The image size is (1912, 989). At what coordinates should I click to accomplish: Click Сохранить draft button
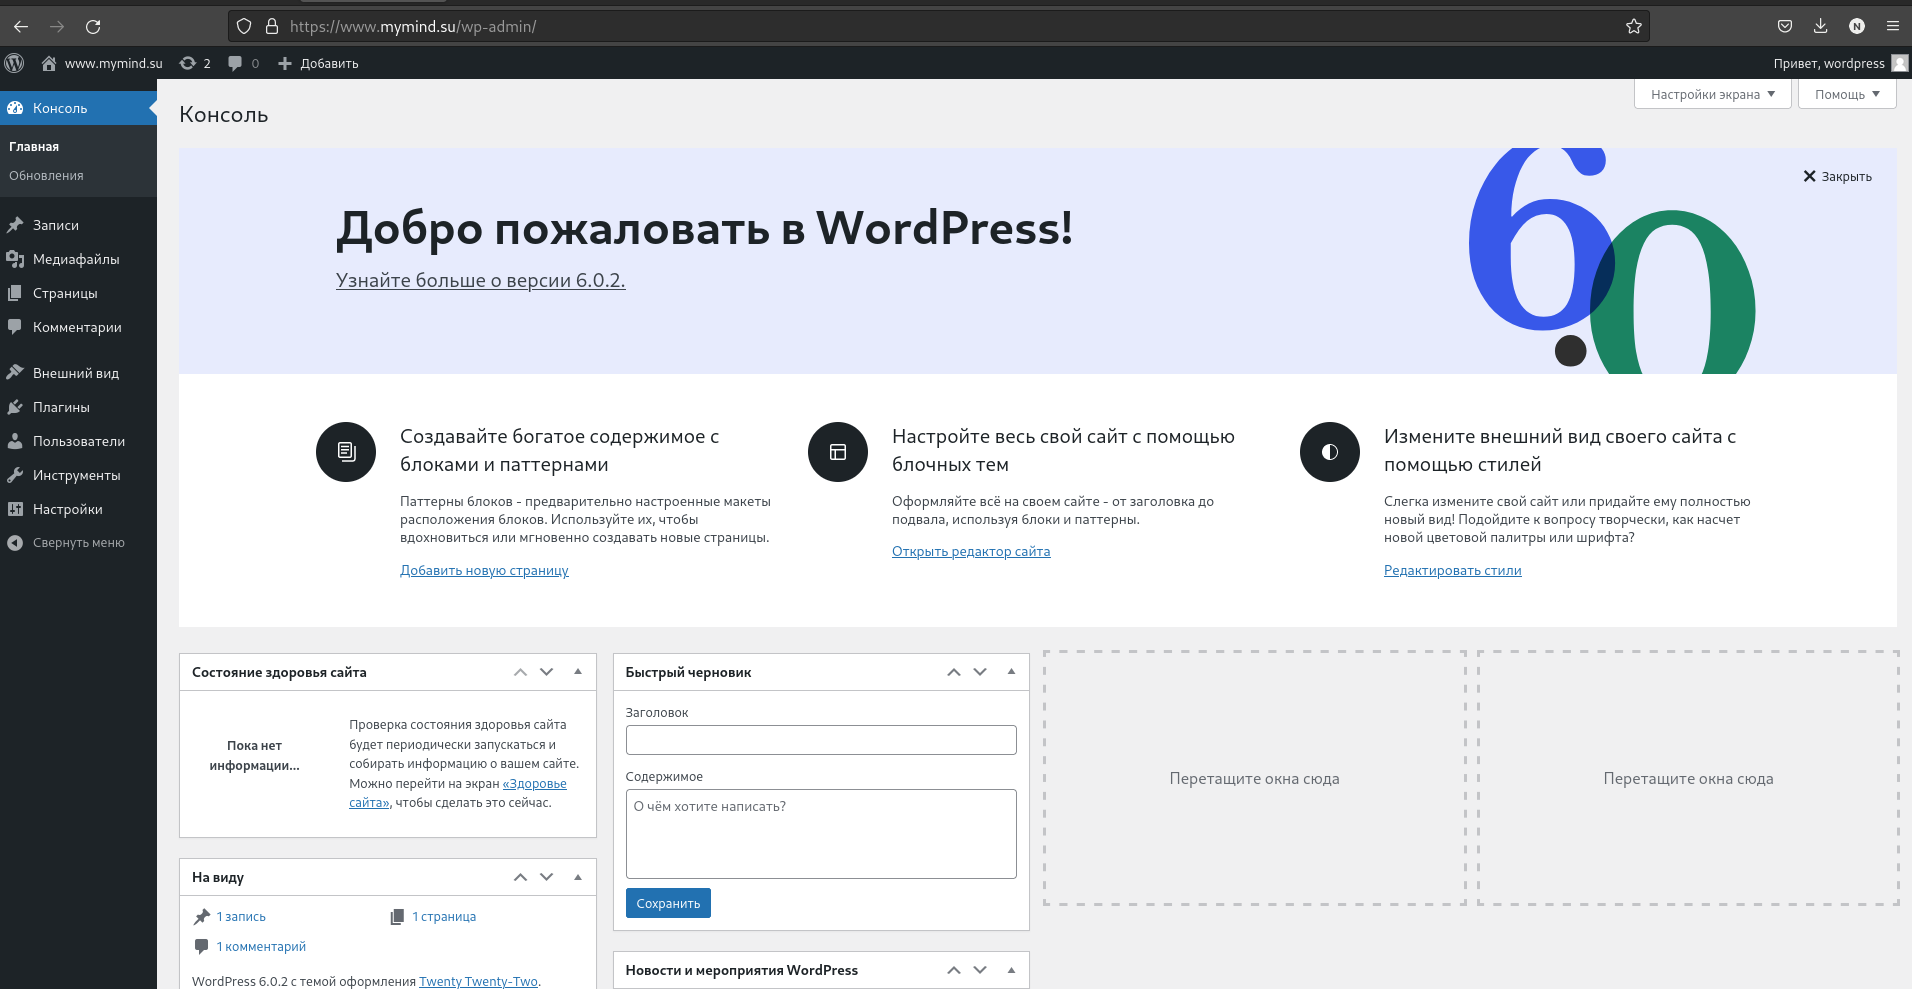[x=668, y=903]
